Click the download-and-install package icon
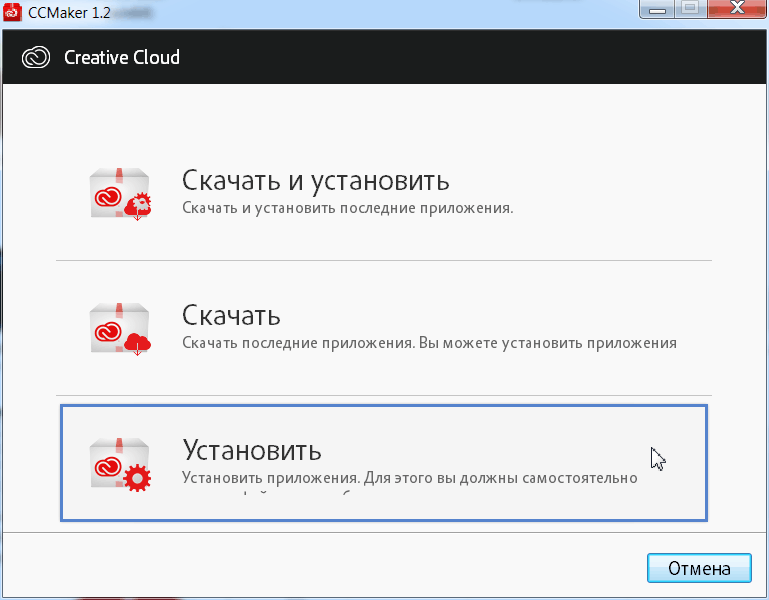 tap(120, 194)
